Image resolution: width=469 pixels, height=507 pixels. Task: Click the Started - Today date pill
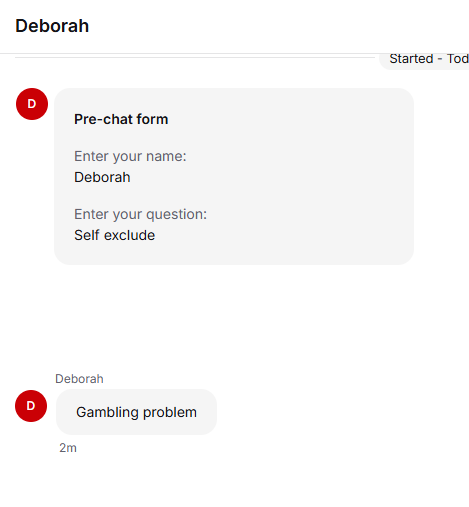point(424,60)
